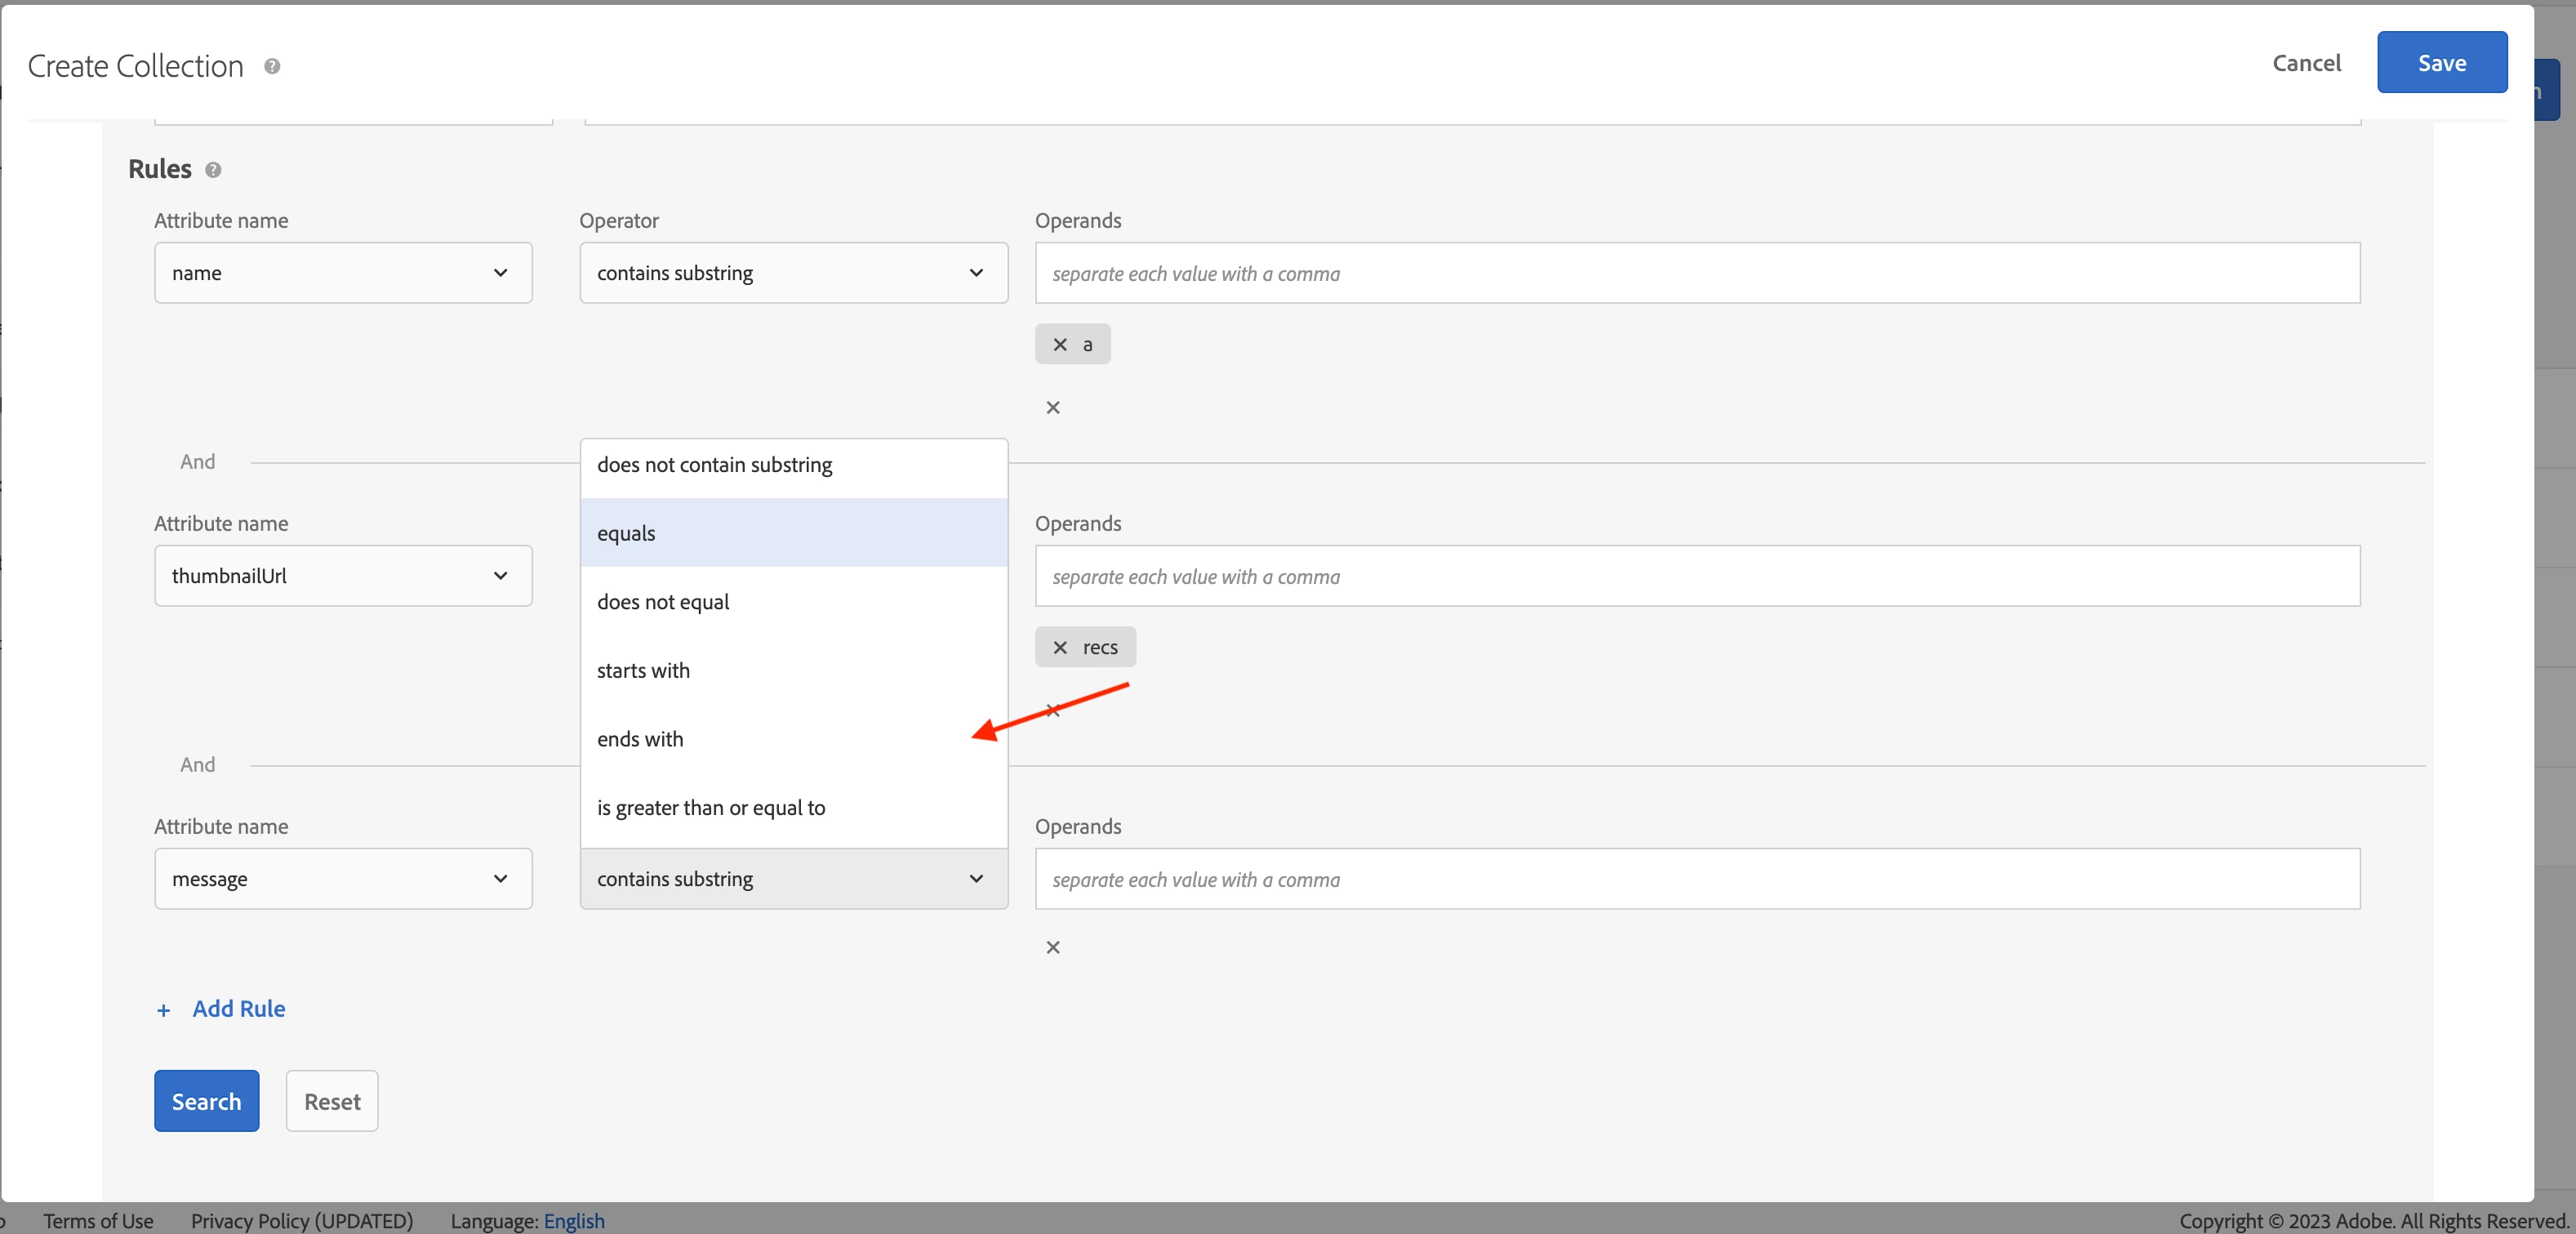Open first rule's contains substring operator
This screenshot has width=2576, height=1234.
793,273
